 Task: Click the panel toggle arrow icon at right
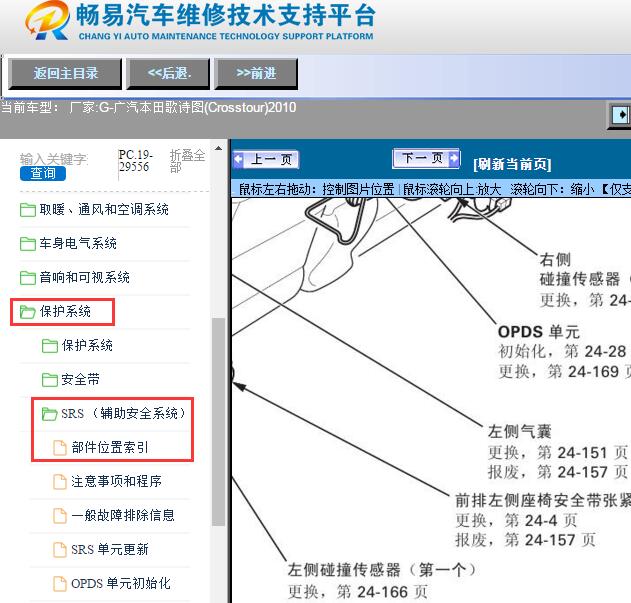[621, 115]
